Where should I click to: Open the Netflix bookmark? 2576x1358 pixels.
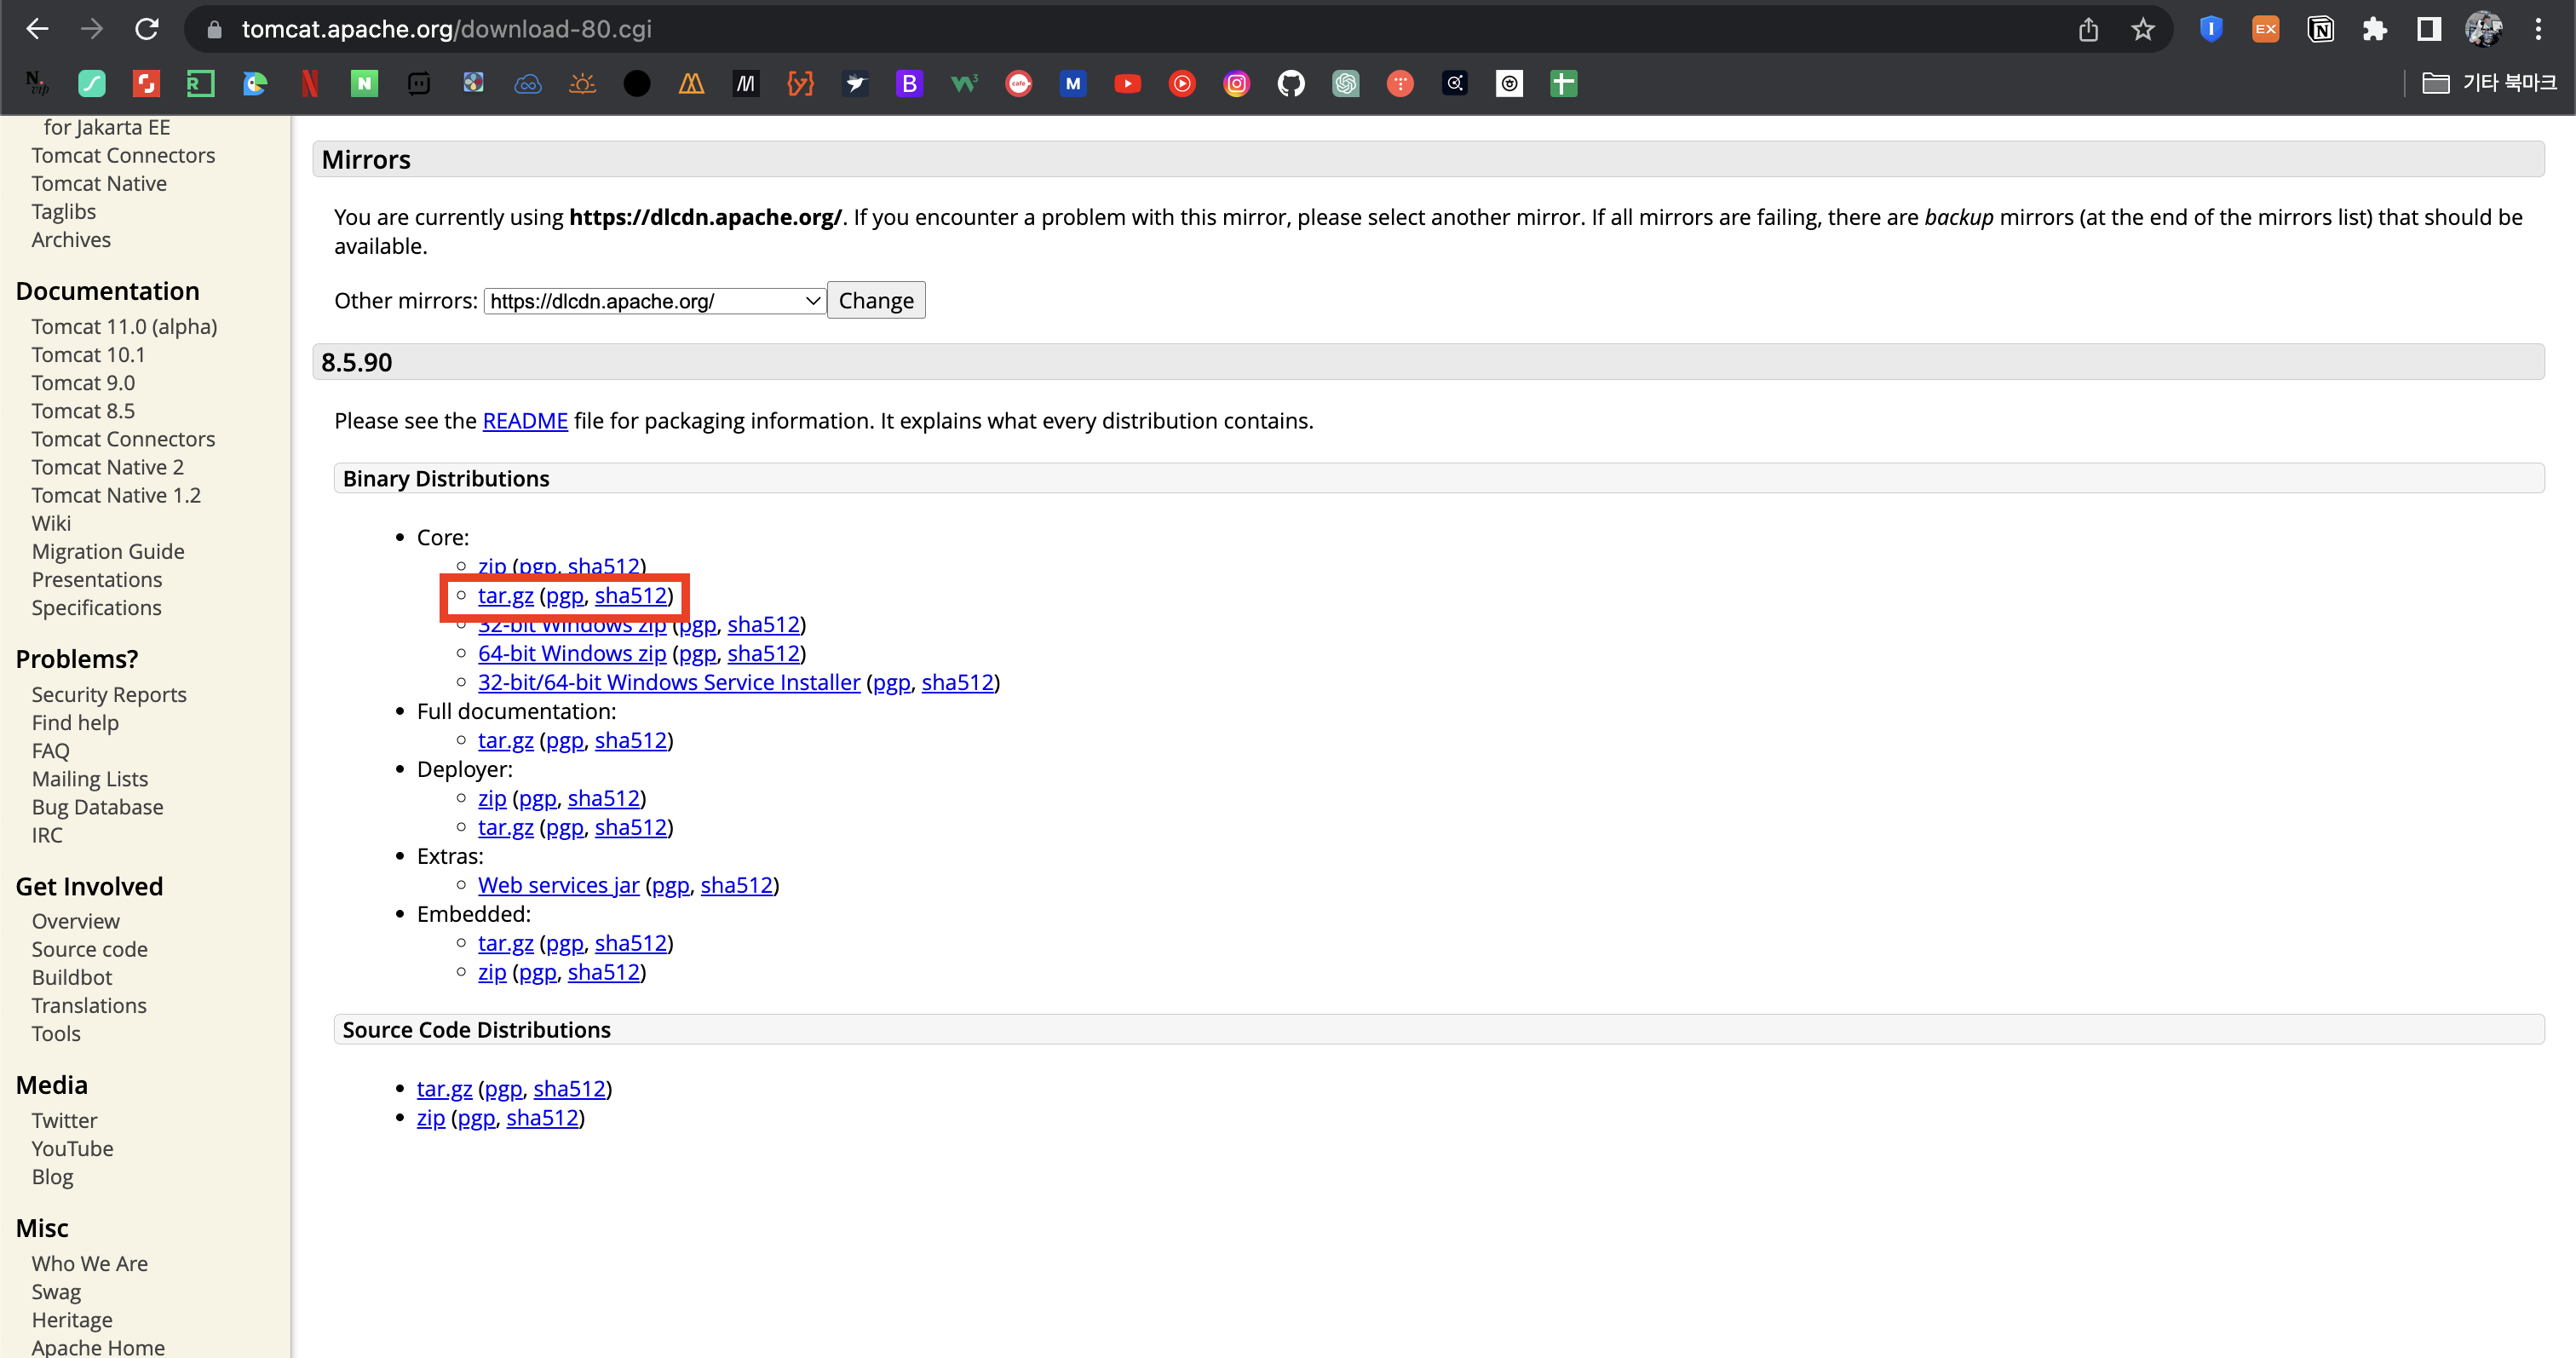(x=310, y=84)
